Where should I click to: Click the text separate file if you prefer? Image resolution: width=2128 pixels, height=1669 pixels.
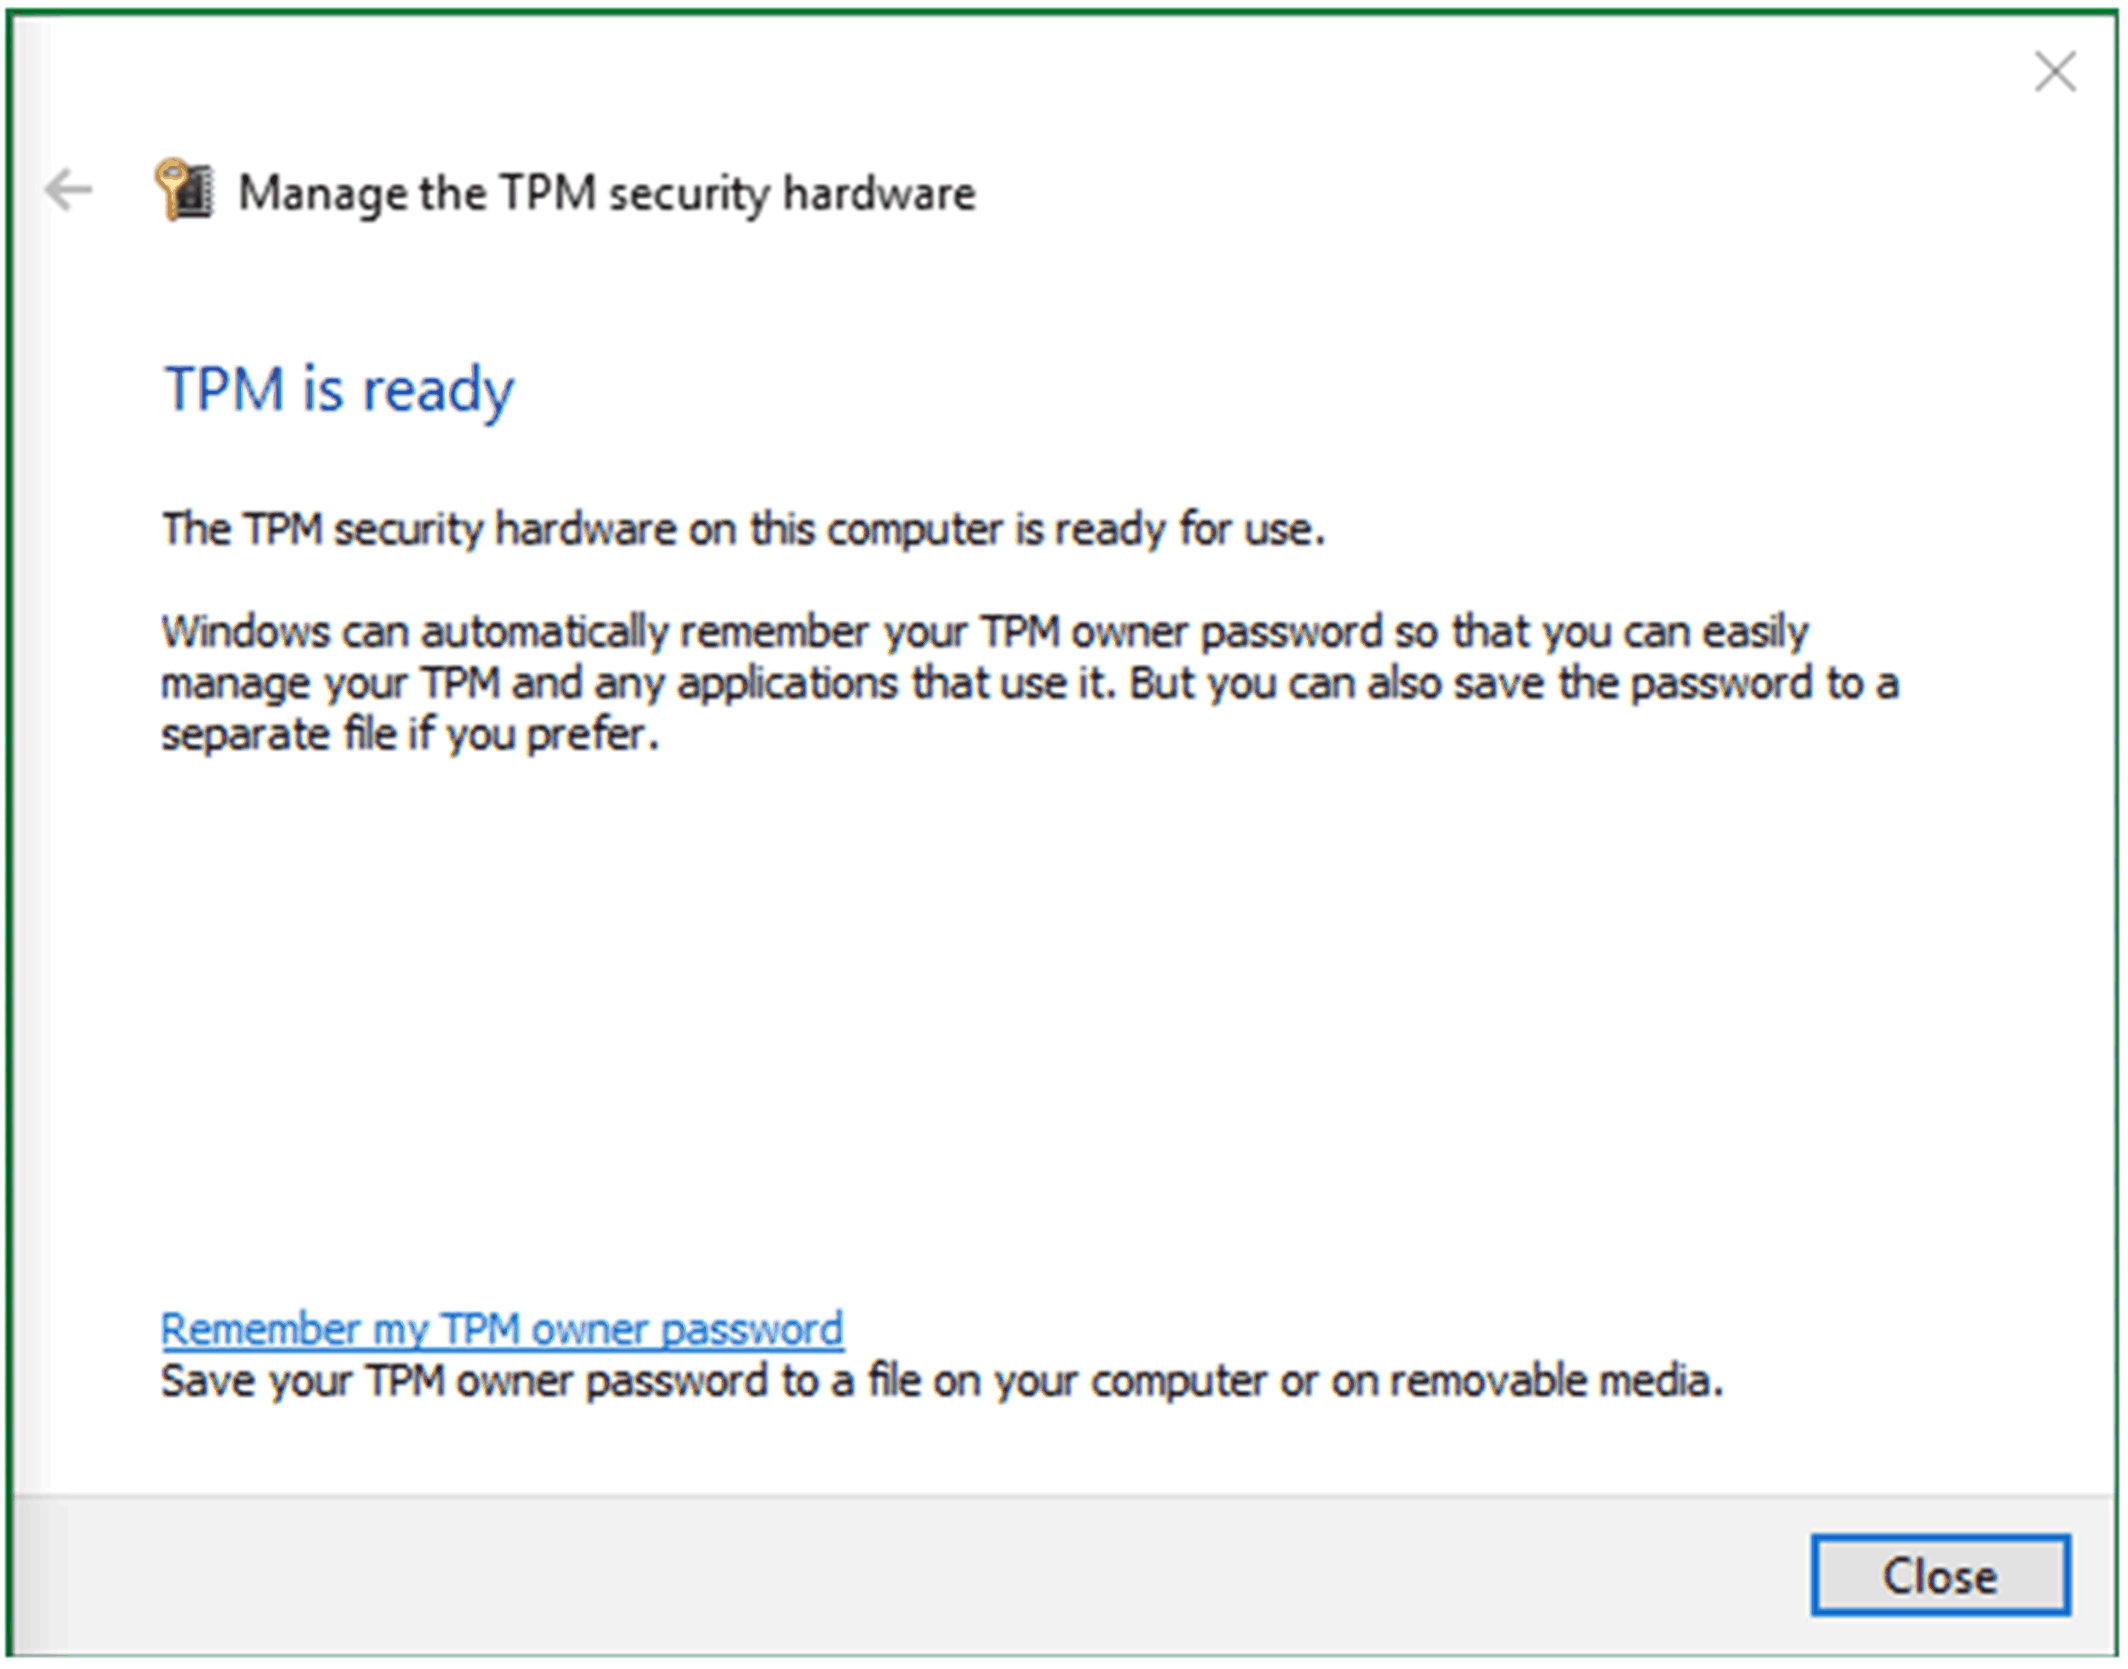click(x=410, y=735)
